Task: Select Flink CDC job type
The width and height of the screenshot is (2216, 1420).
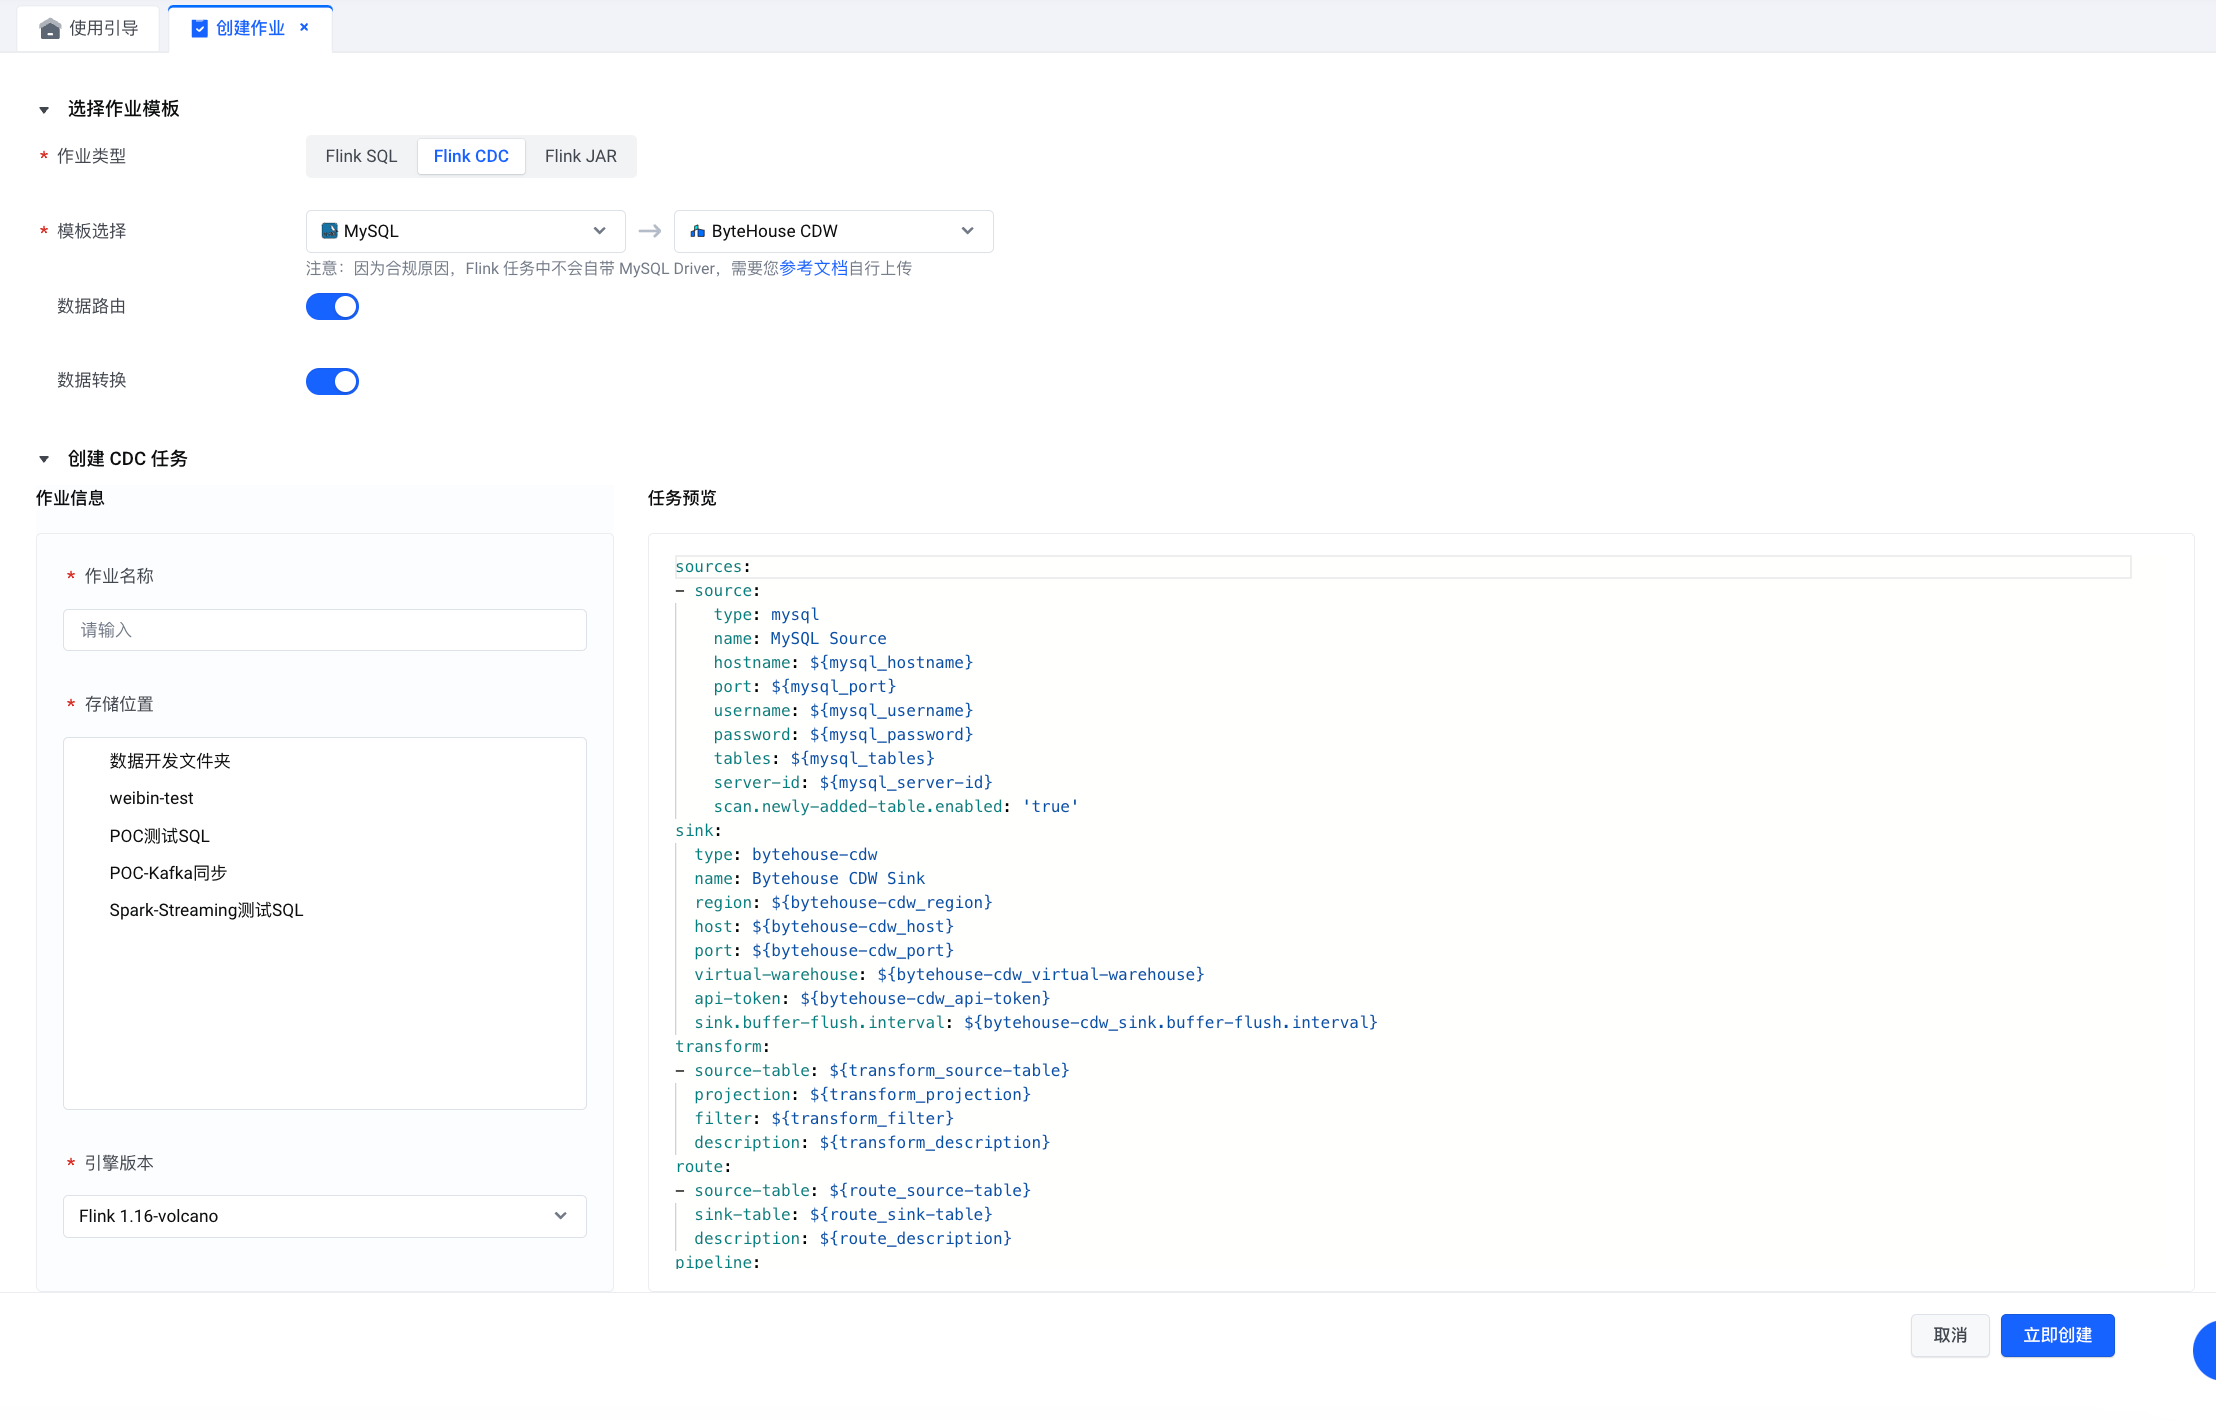Action: [471, 156]
